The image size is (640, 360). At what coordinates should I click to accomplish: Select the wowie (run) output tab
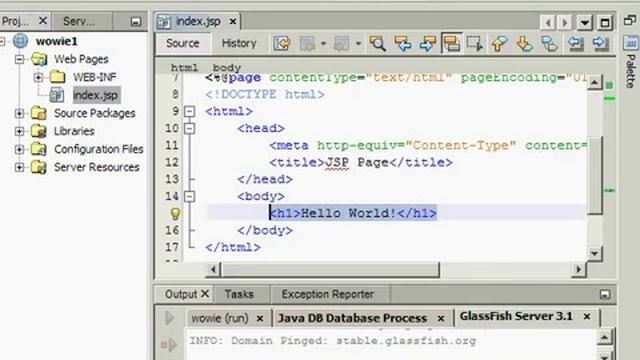point(220,318)
